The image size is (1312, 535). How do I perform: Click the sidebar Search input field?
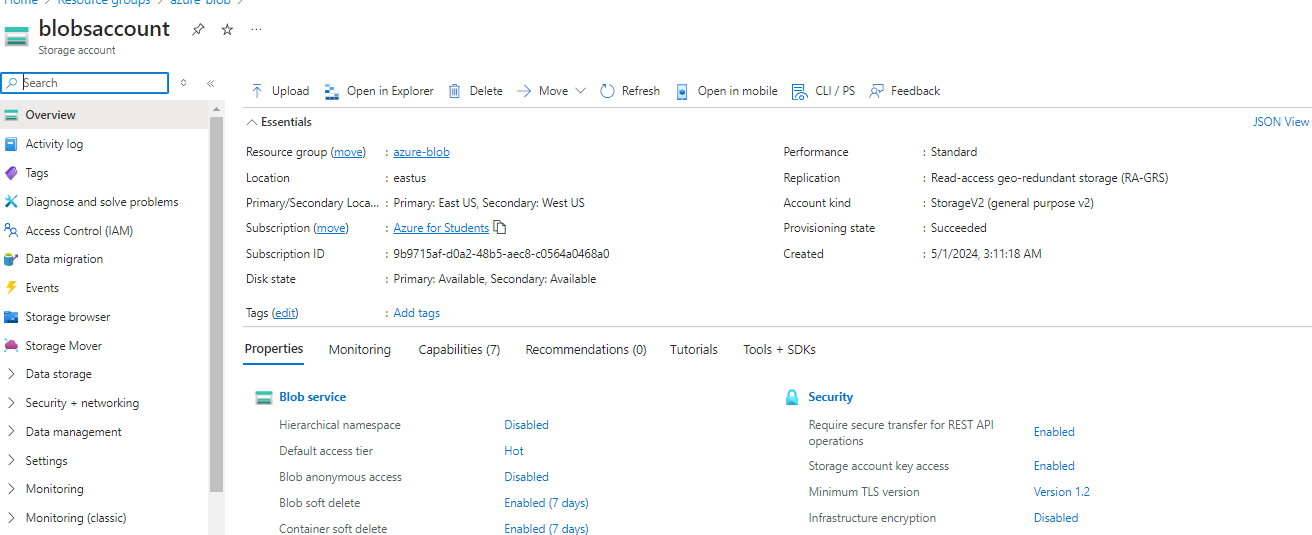click(x=85, y=83)
